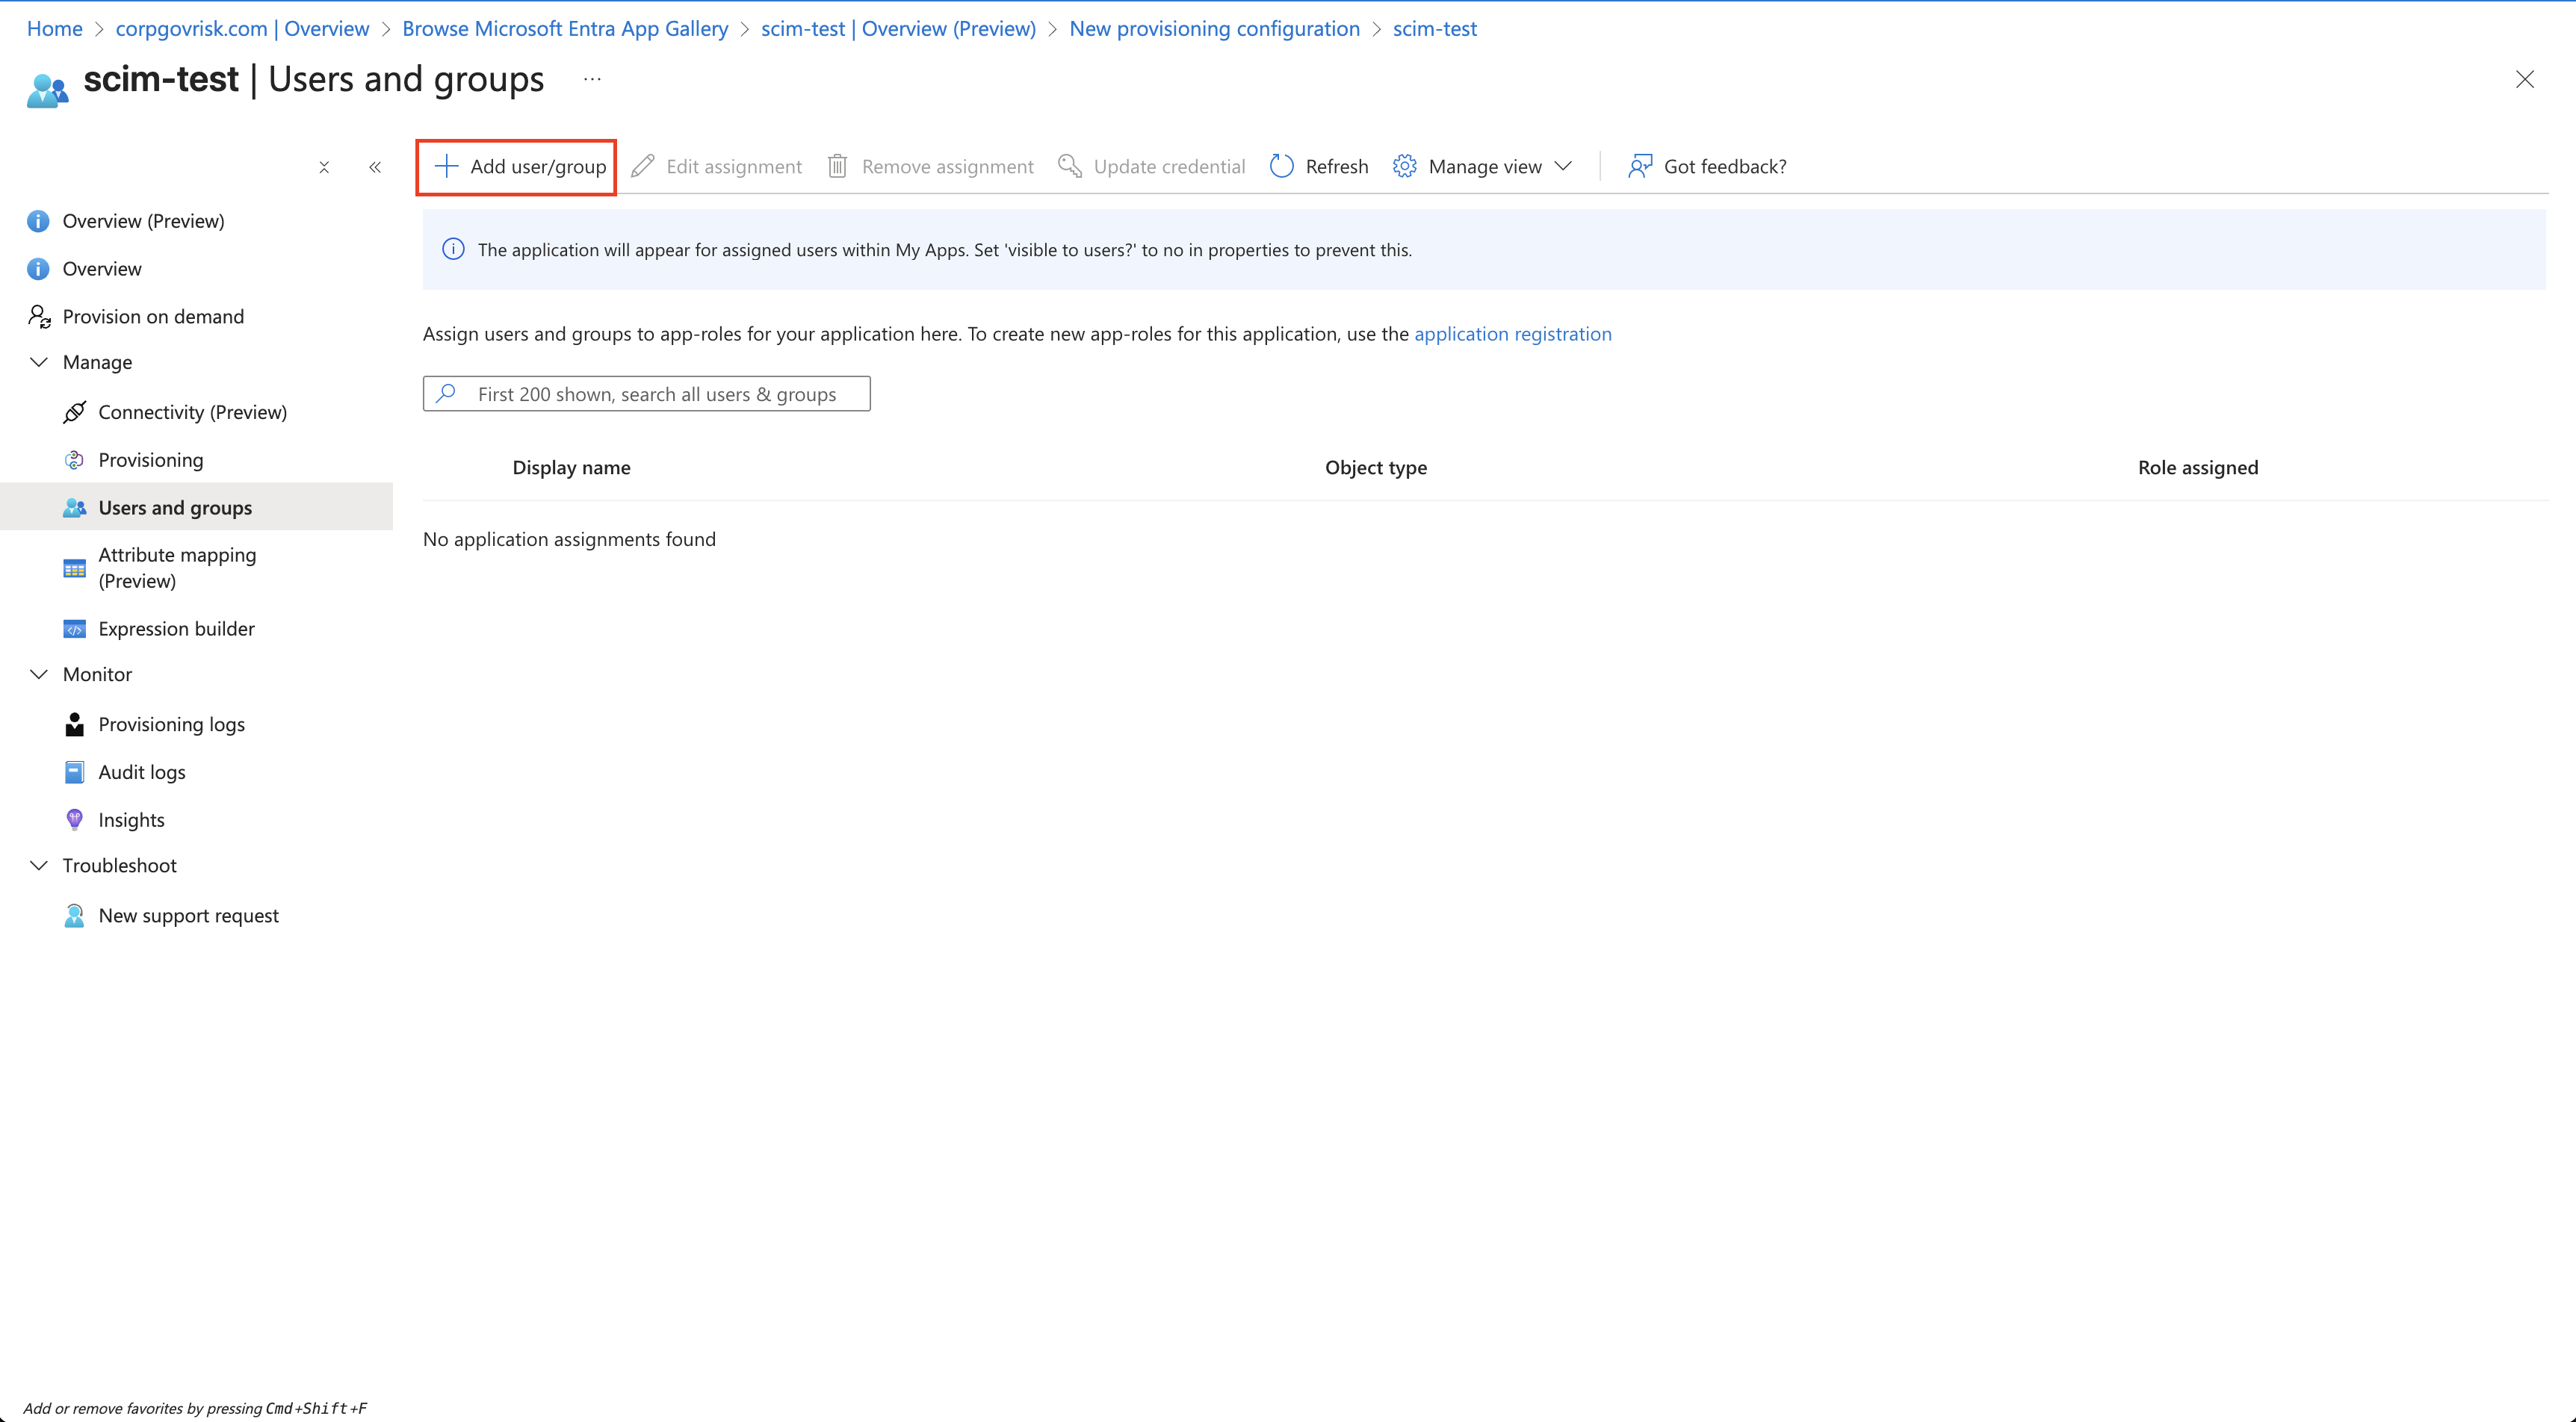This screenshot has width=2576, height=1422.
Task: Open Attribute mapping (Preview) menu item
Action: pos(177,567)
